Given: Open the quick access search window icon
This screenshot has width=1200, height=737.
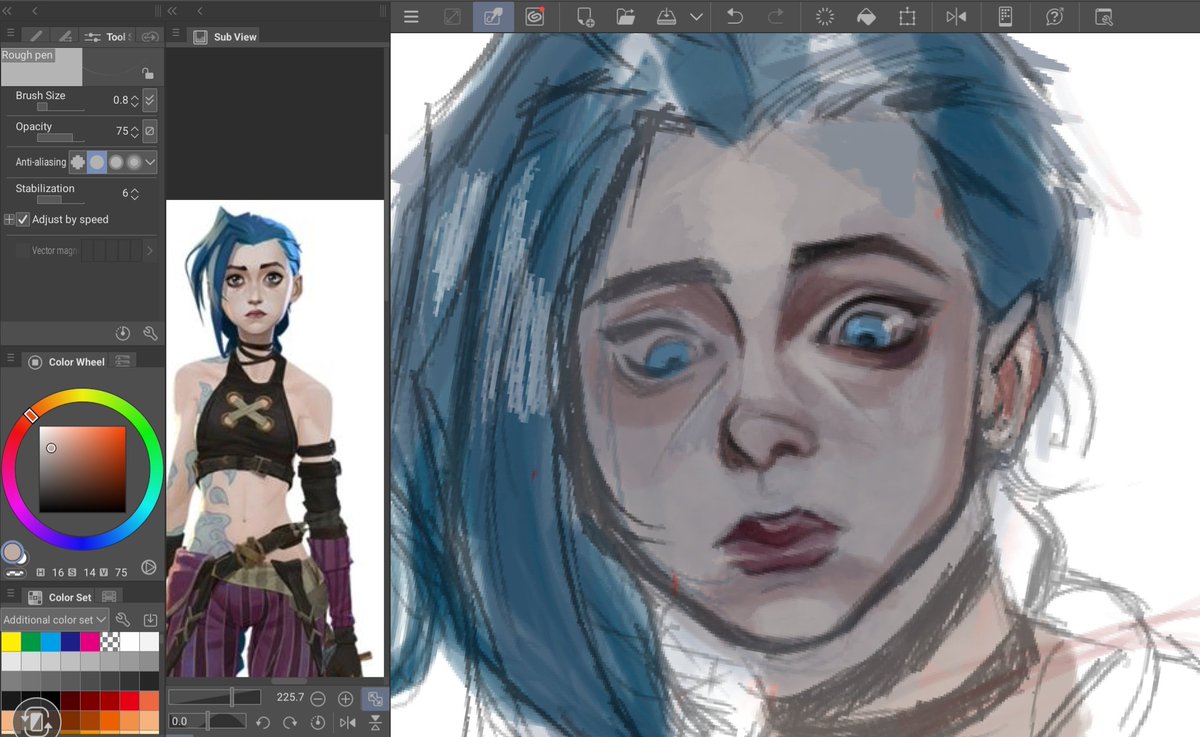Looking at the screenshot, I should 1104,17.
